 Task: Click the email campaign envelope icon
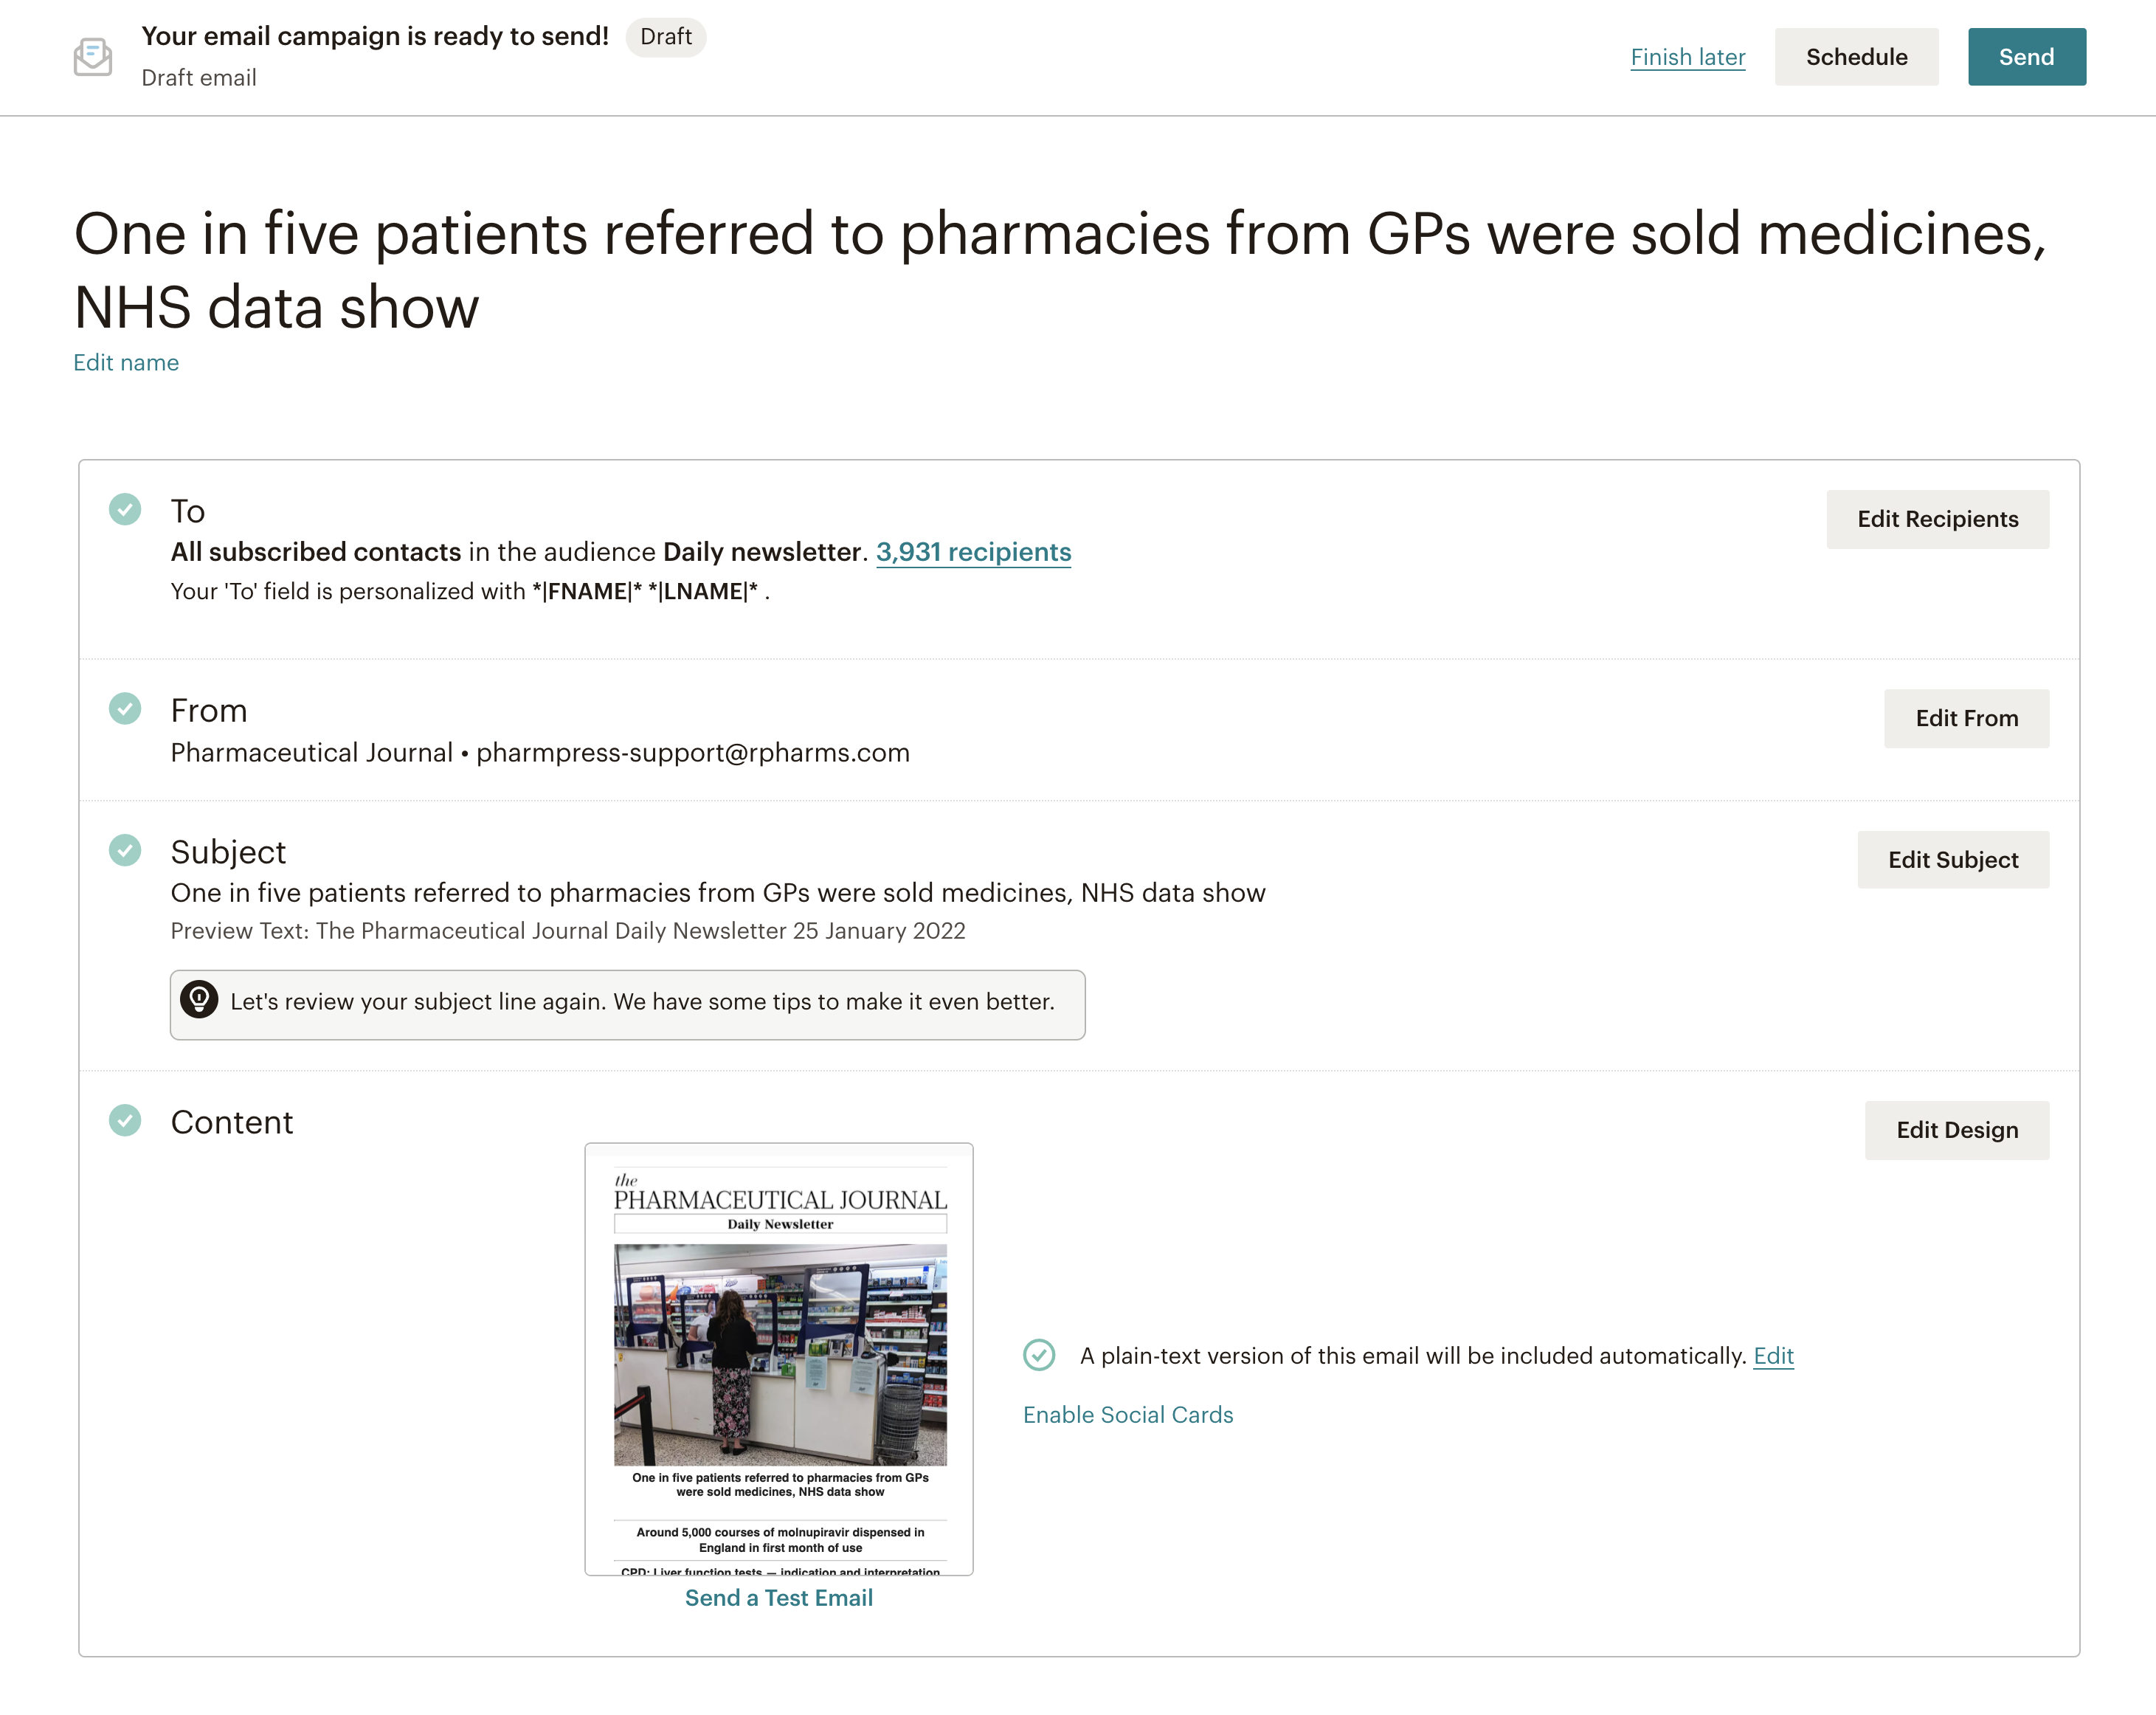coord(93,57)
